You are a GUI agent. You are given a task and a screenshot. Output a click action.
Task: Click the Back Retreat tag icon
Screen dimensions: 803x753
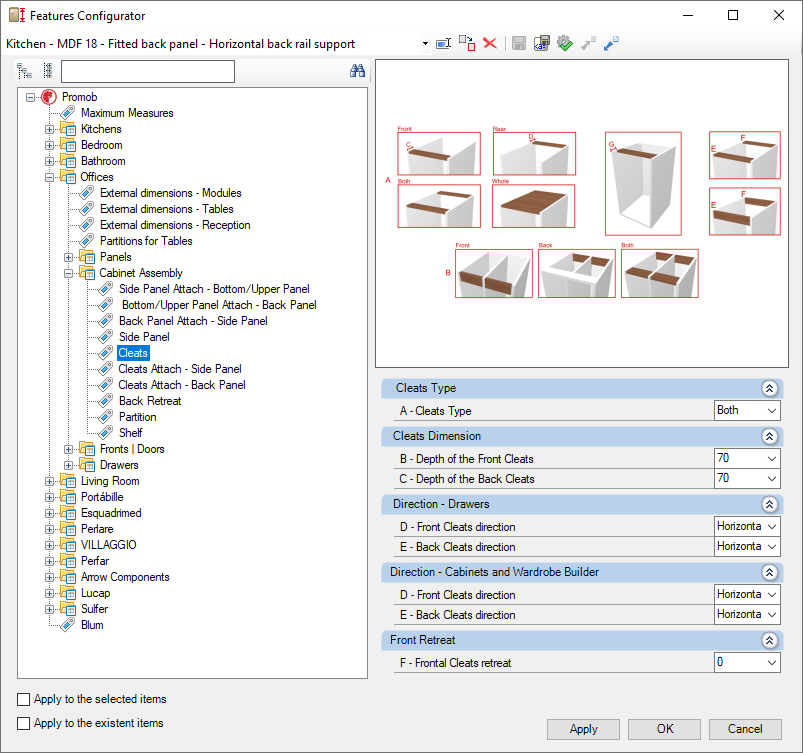coord(105,401)
